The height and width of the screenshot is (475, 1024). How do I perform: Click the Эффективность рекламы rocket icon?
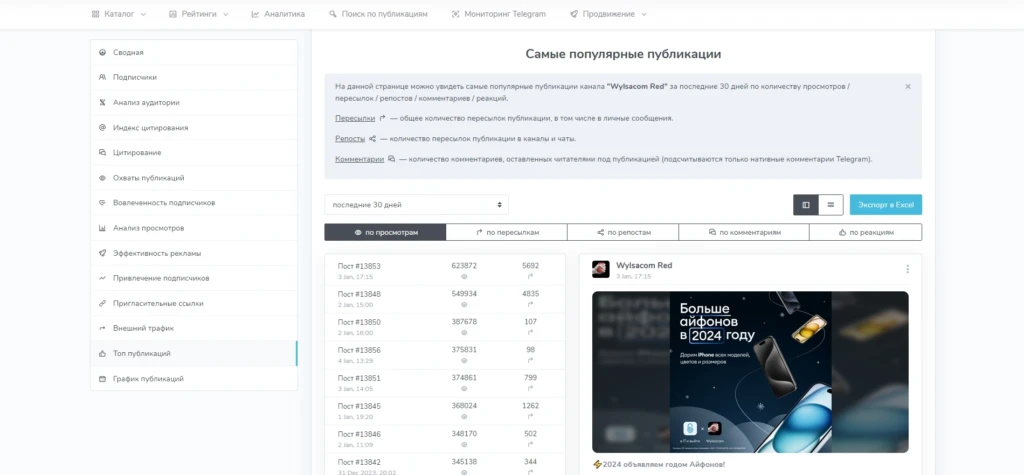(102, 253)
